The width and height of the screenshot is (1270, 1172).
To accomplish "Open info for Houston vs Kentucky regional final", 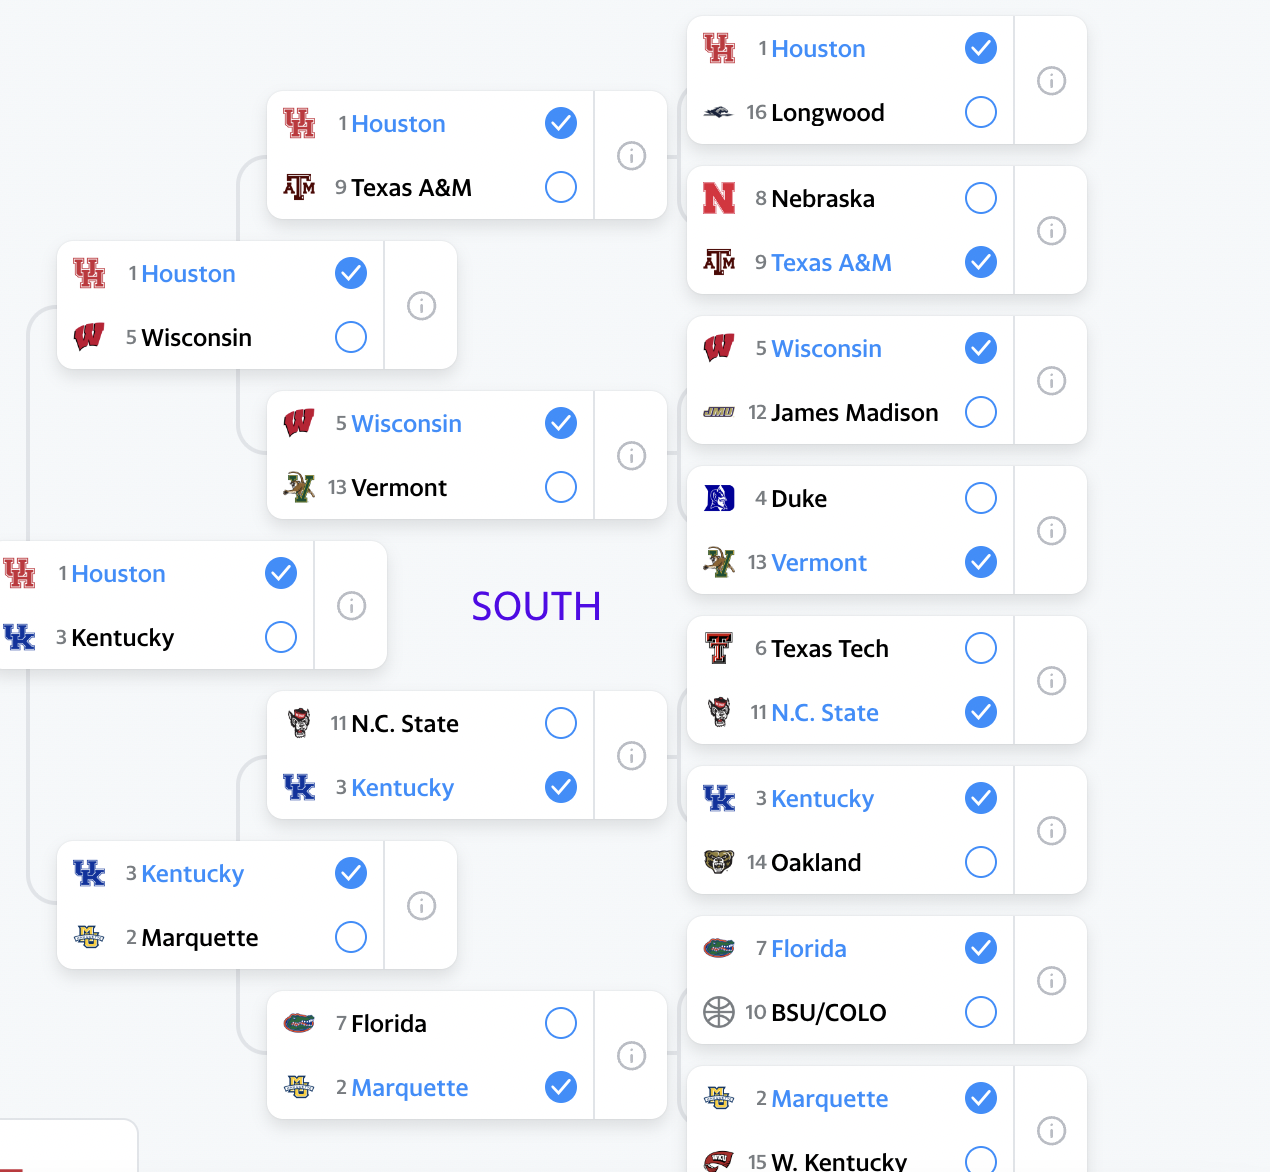I will click(351, 605).
